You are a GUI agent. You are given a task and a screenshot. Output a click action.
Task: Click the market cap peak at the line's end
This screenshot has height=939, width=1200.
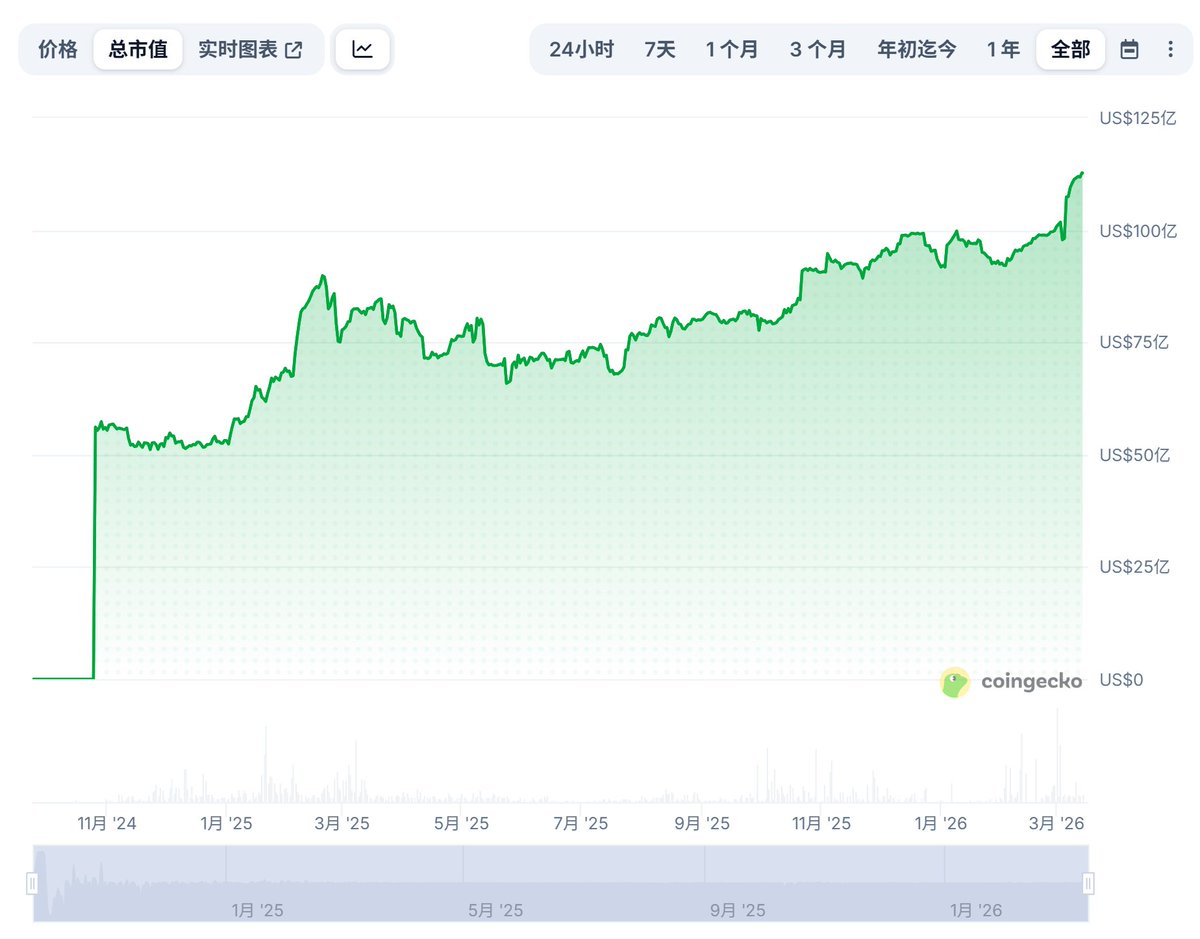(1082, 174)
